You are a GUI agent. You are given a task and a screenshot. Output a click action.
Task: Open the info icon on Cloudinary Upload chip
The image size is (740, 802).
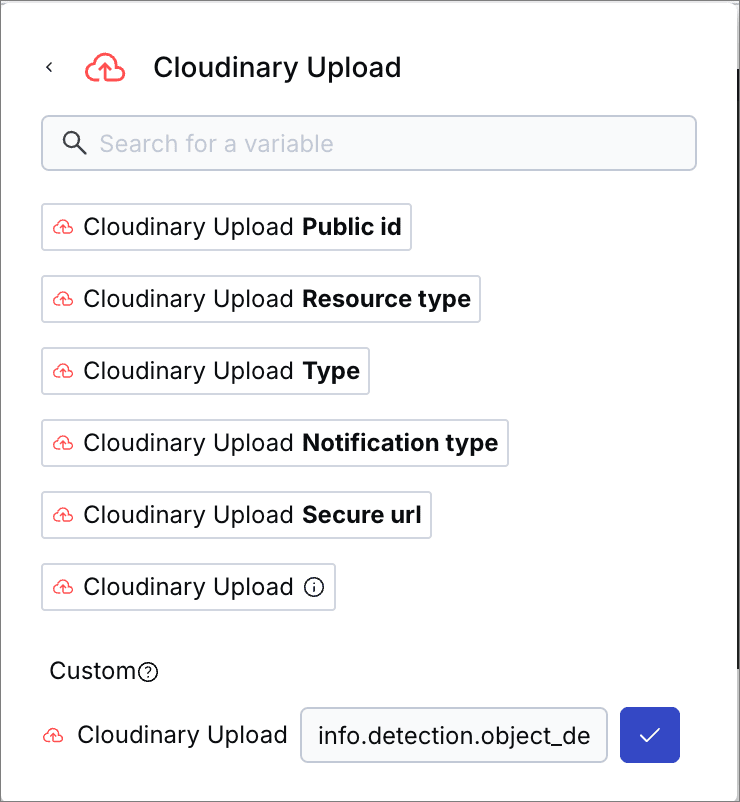coord(314,587)
